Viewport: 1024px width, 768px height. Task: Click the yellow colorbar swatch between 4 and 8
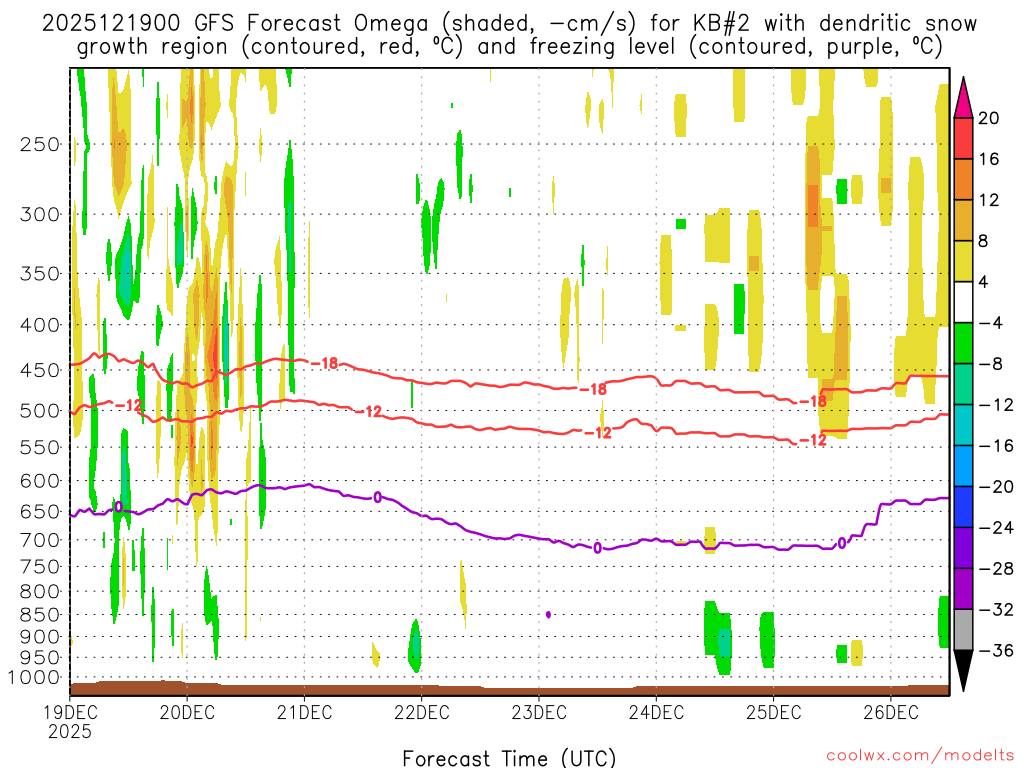(x=963, y=261)
